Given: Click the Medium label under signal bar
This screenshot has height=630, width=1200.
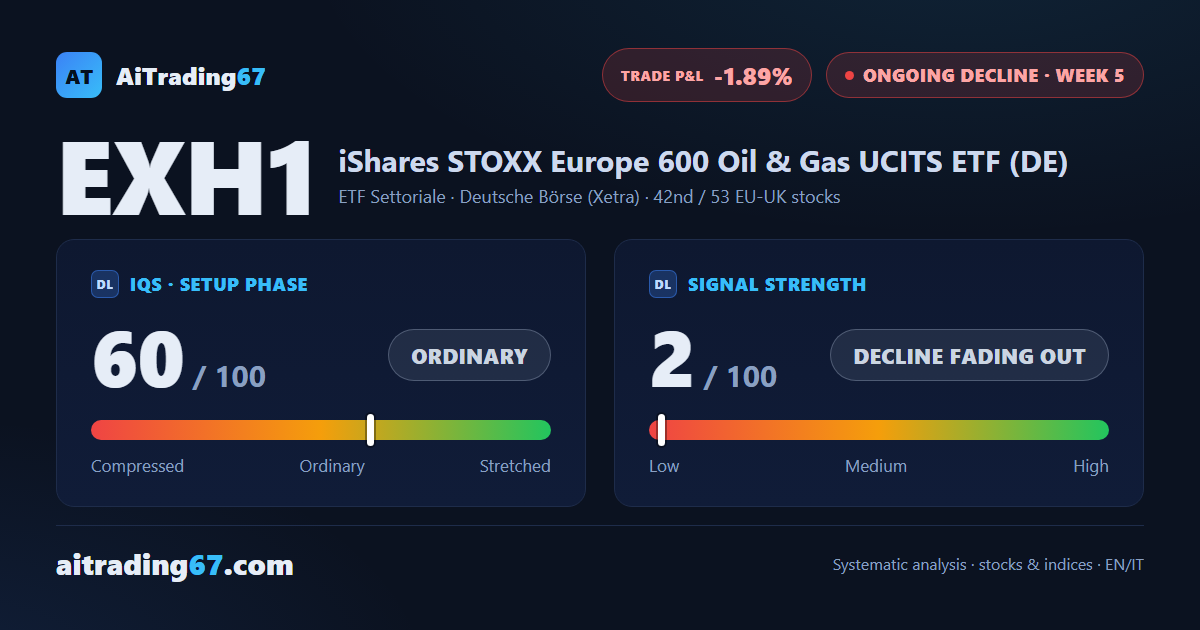Looking at the screenshot, I should 876,466.
